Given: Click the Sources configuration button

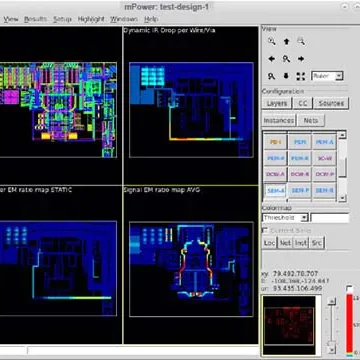Looking at the screenshot, I should pos(331,103).
